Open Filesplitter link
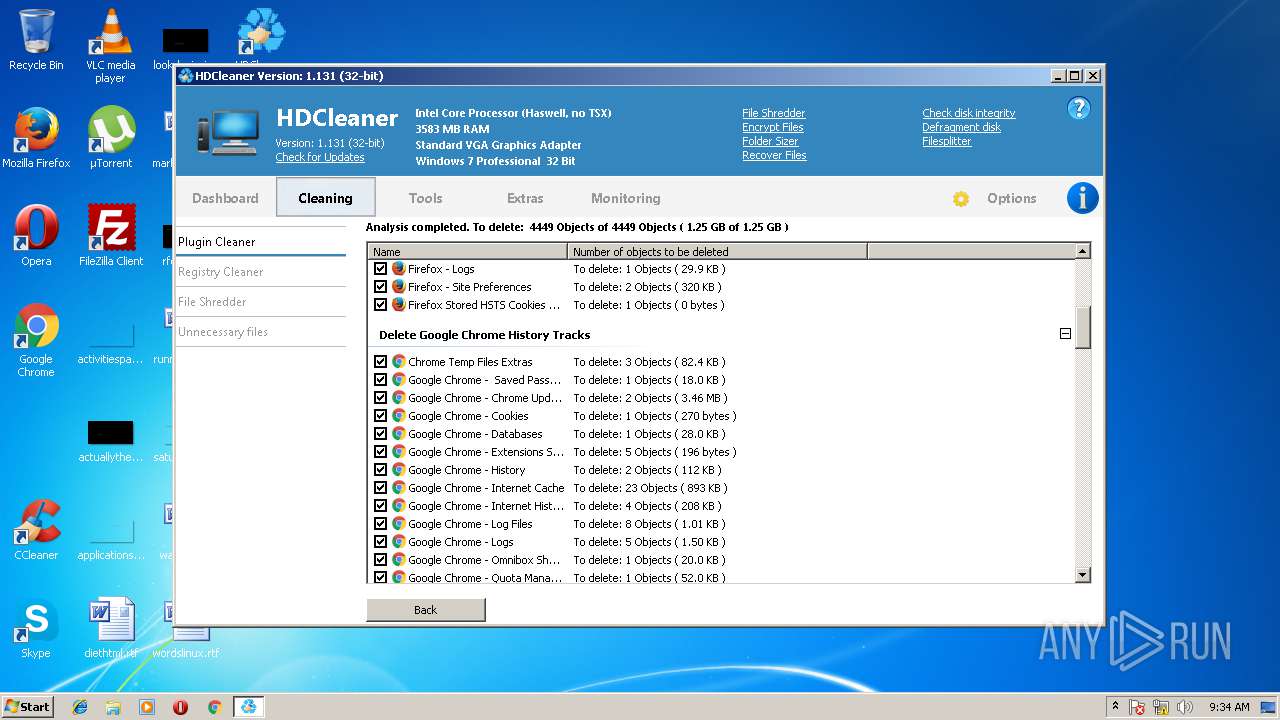Image resolution: width=1280 pixels, height=720 pixels. (946, 142)
